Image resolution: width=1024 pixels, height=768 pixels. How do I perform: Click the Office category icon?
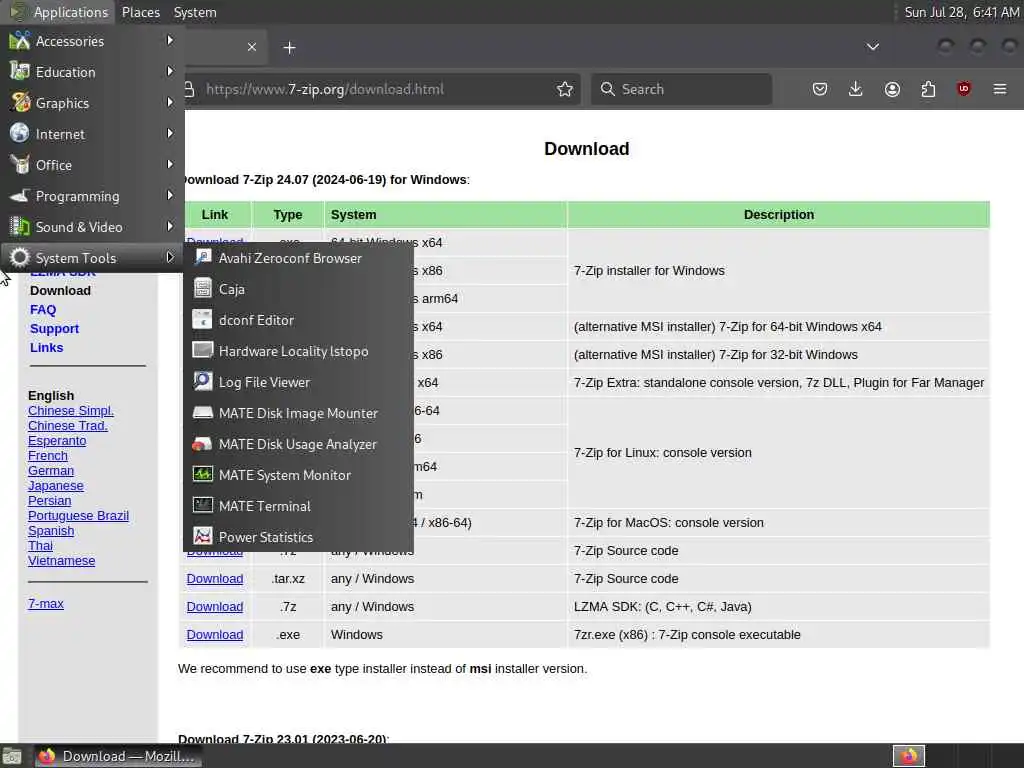coord(20,165)
